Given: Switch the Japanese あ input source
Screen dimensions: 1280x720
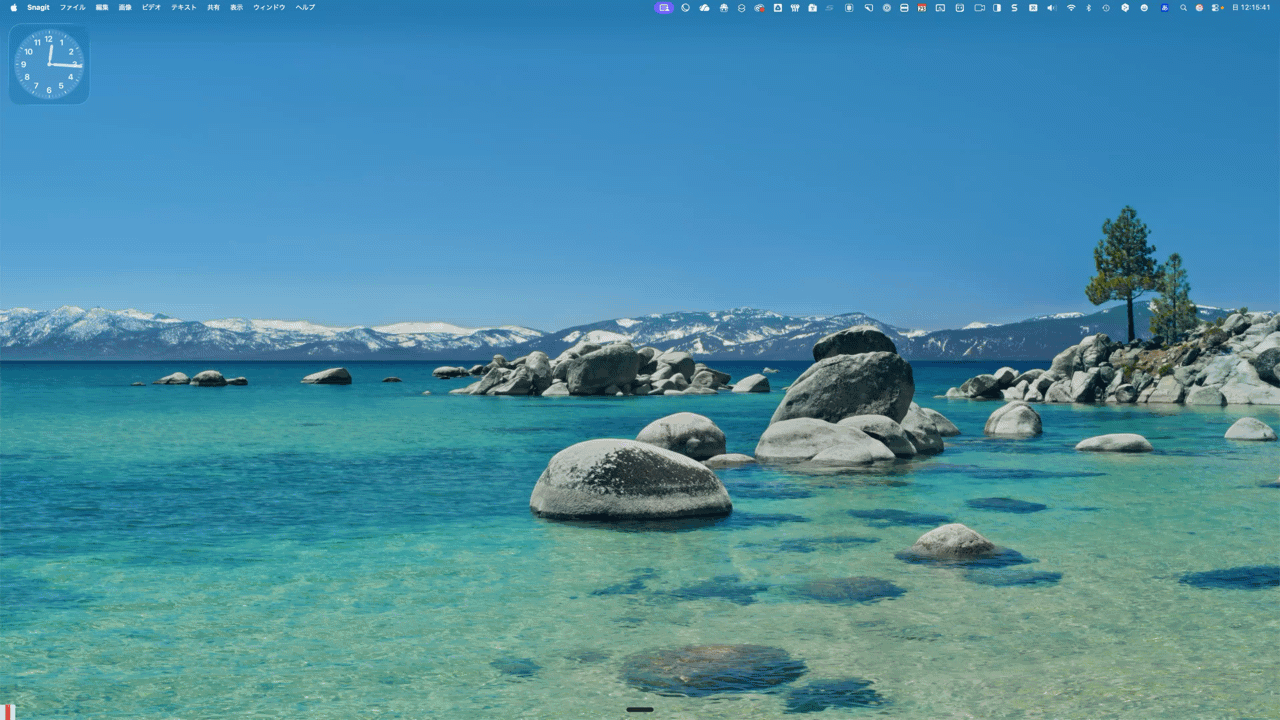Looking at the screenshot, I should pos(1165,7).
